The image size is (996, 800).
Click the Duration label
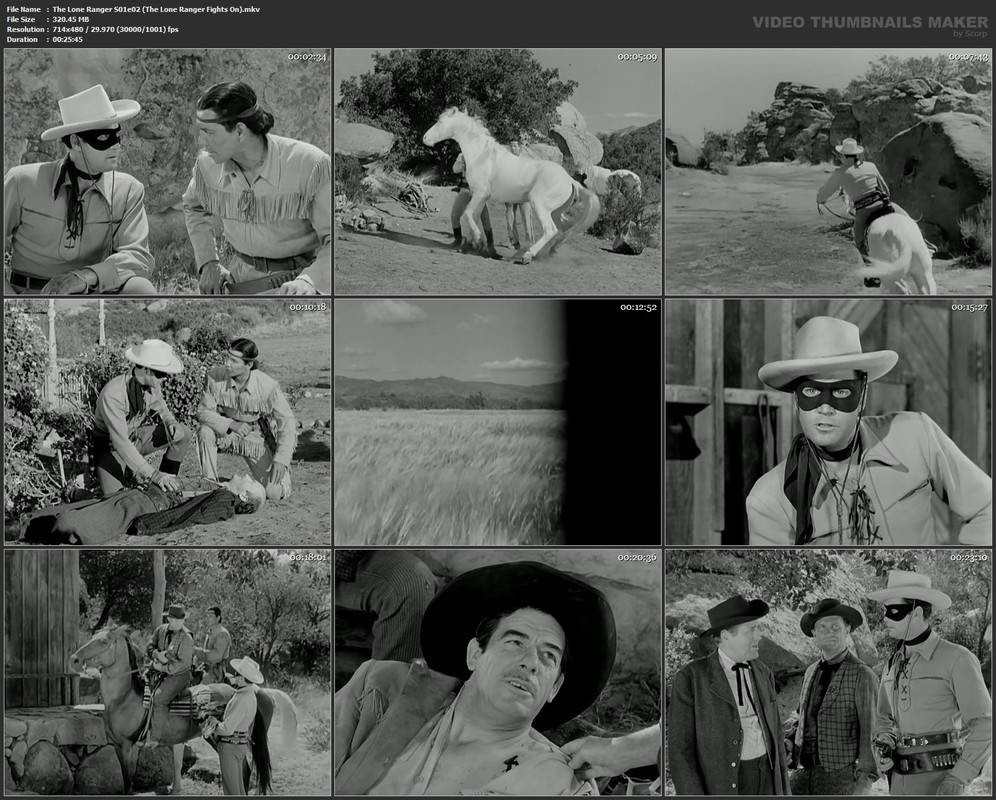pos(22,39)
